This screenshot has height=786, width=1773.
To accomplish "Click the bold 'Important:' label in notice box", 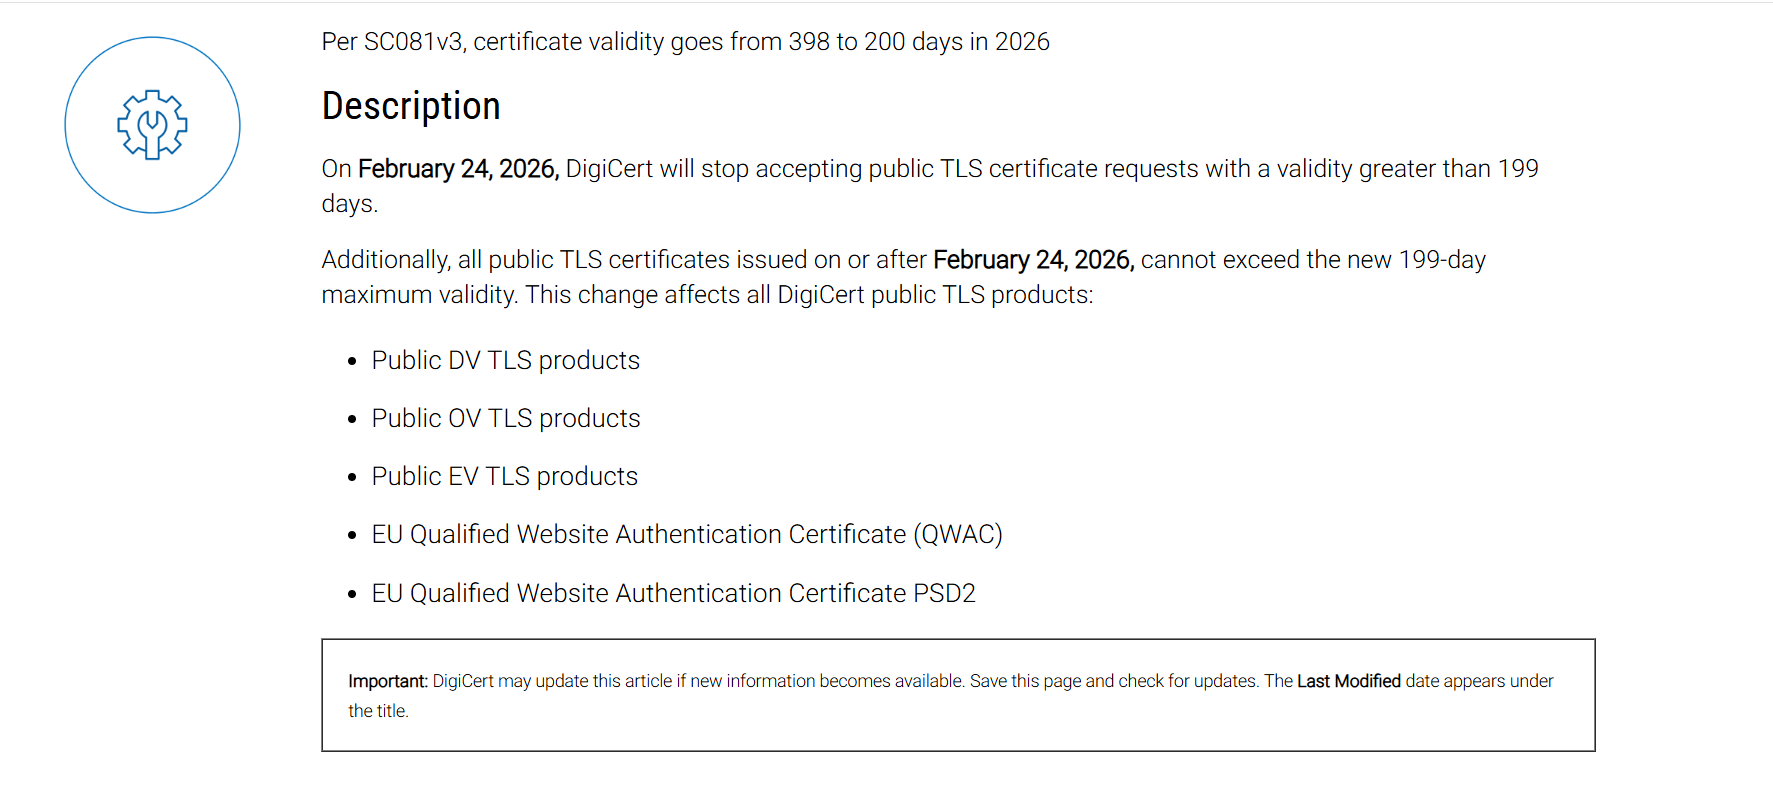I will [388, 681].
